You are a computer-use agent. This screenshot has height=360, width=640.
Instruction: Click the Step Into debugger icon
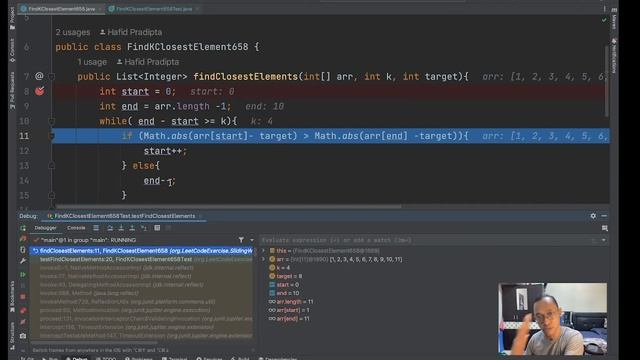pos(121,228)
